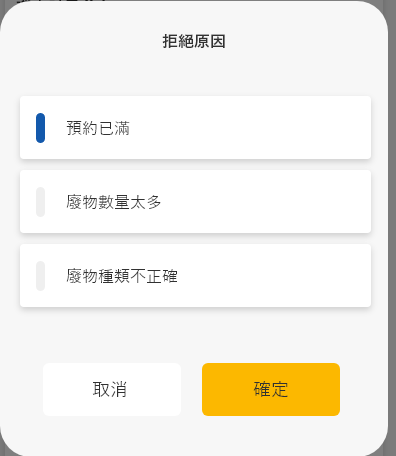The height and width of the screenshot is (456, 396).
Task: Confirm with the yellow 確定 button
Action: (x=271, y=389)
